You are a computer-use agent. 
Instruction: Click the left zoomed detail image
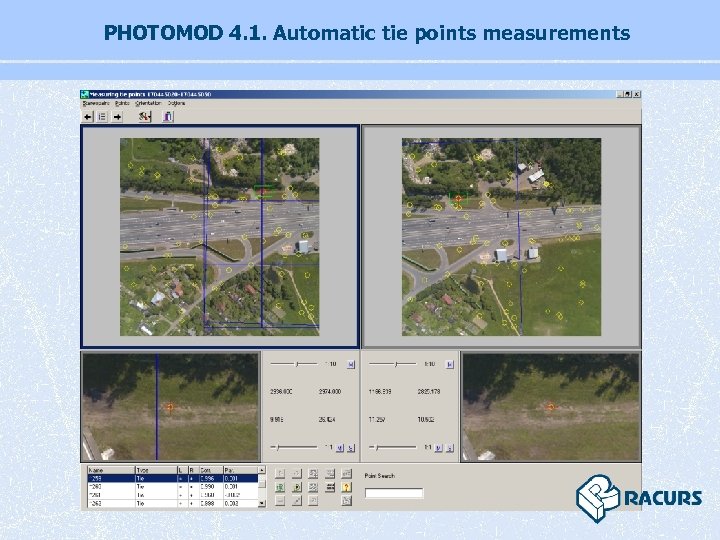pos(170,407)
